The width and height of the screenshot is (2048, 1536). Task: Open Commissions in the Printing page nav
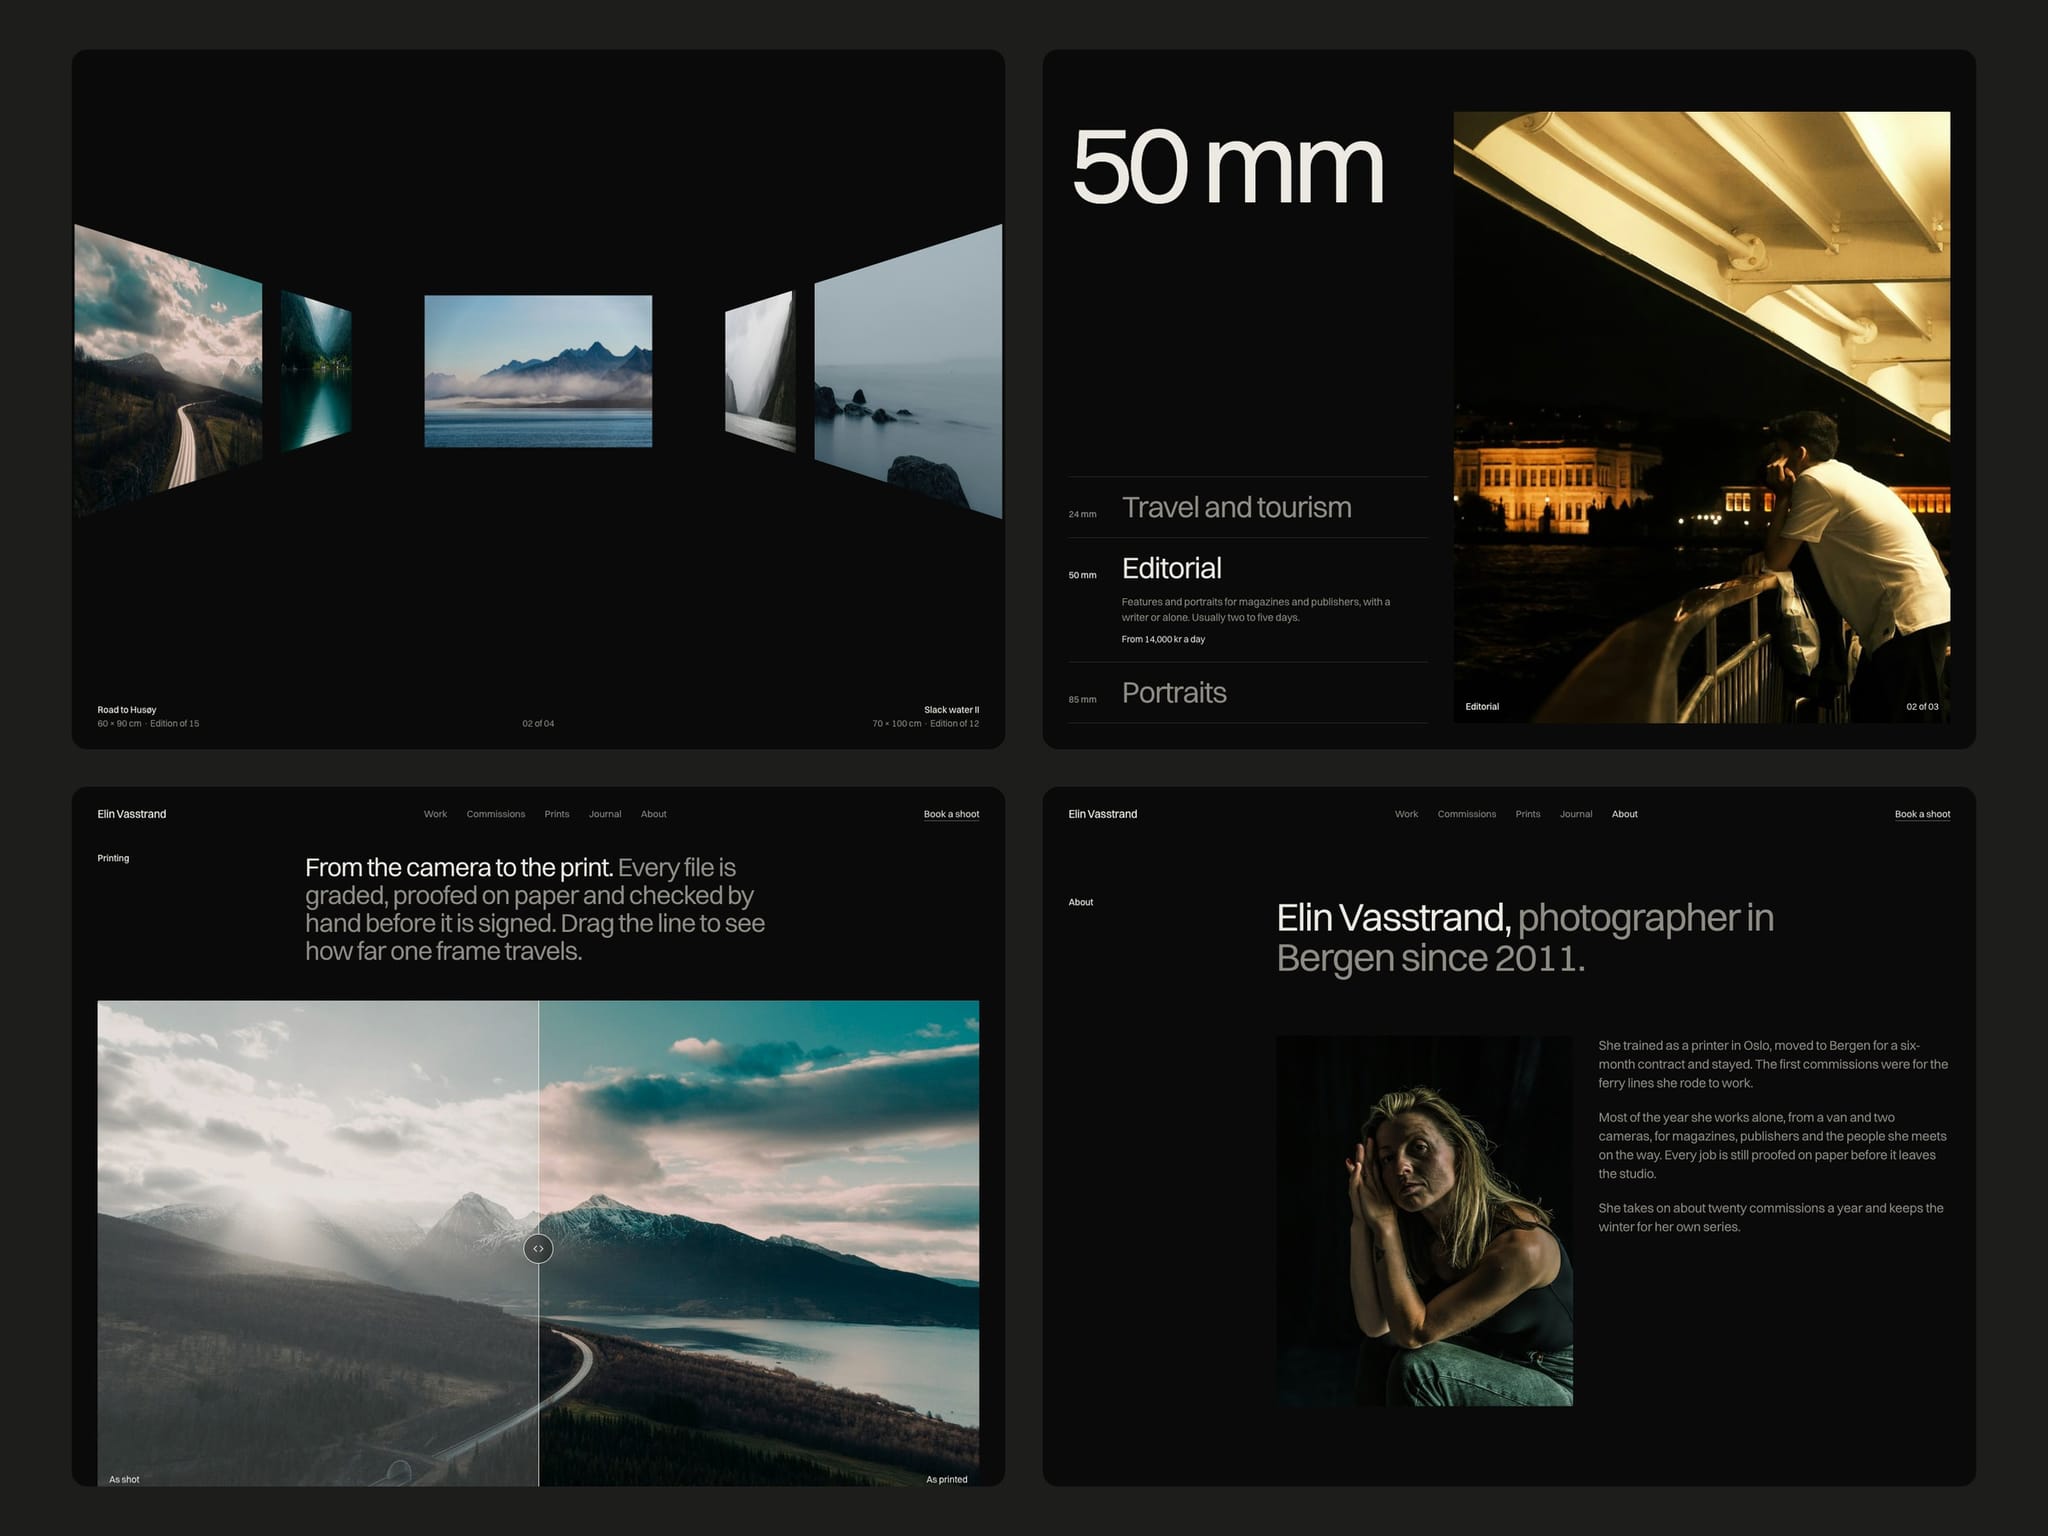point(496,814)
